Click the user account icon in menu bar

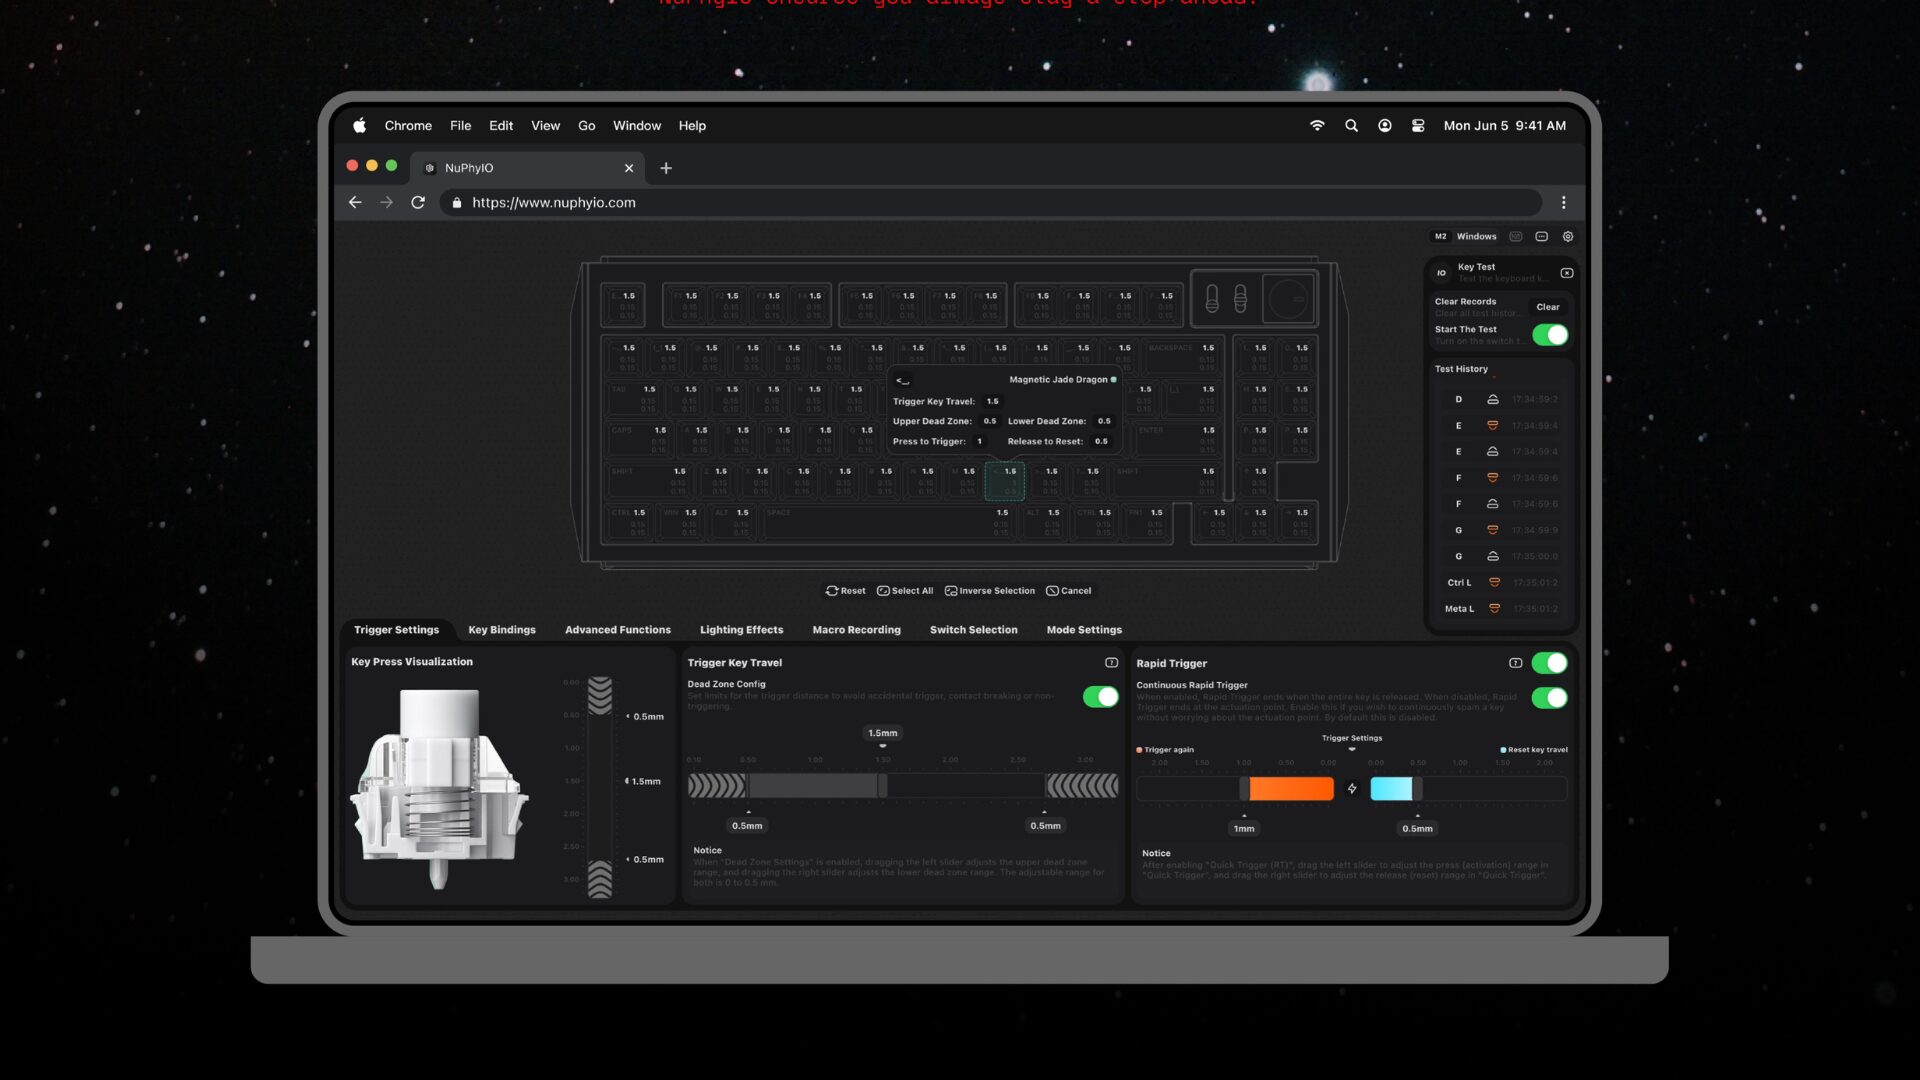pos(1385,125)
